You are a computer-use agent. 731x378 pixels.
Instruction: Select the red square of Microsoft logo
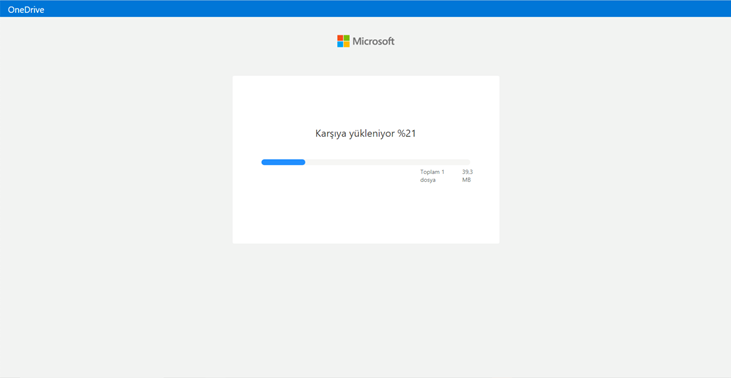pos(340,38)
